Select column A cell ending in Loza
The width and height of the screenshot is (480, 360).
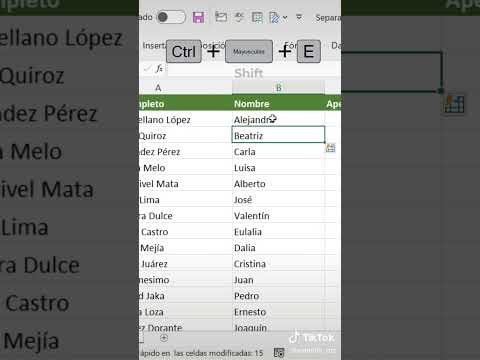click(185, 311)
